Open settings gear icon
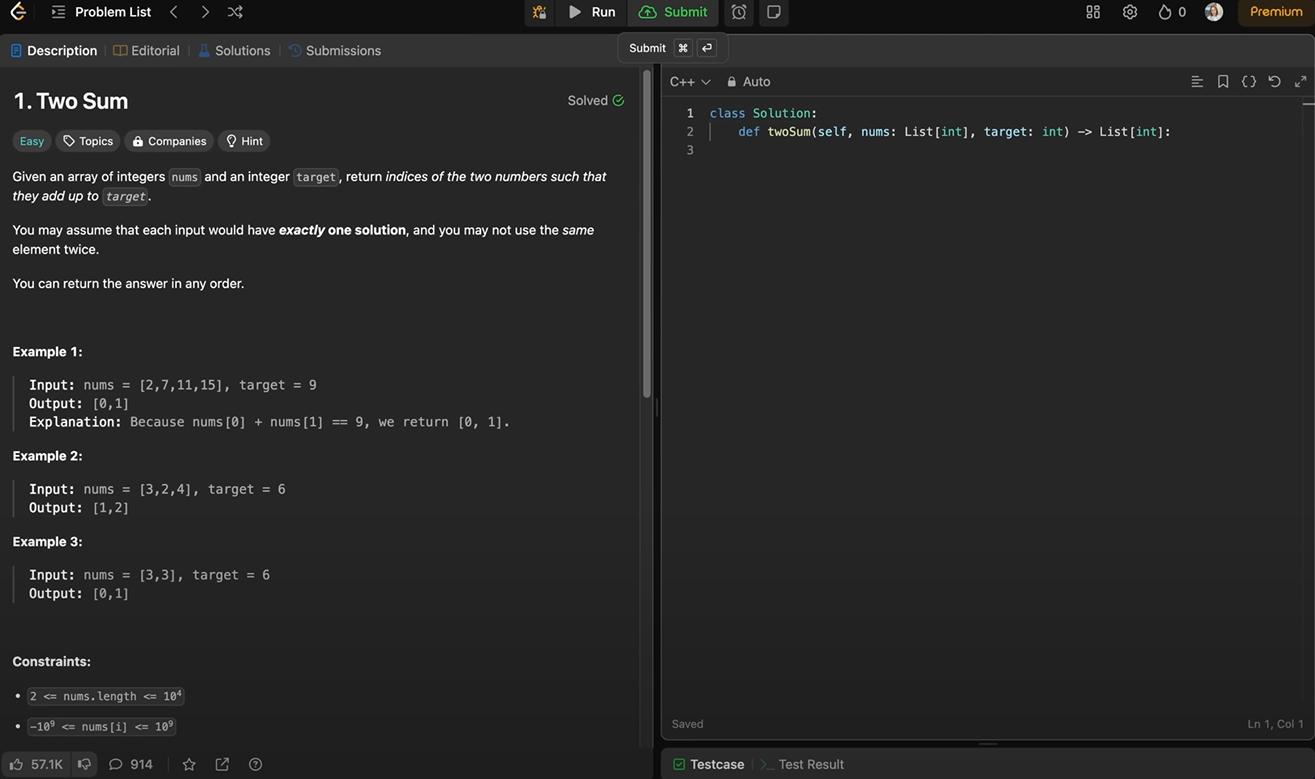This screenshot has height=779, width=1315. click(x=1130, y=12)
